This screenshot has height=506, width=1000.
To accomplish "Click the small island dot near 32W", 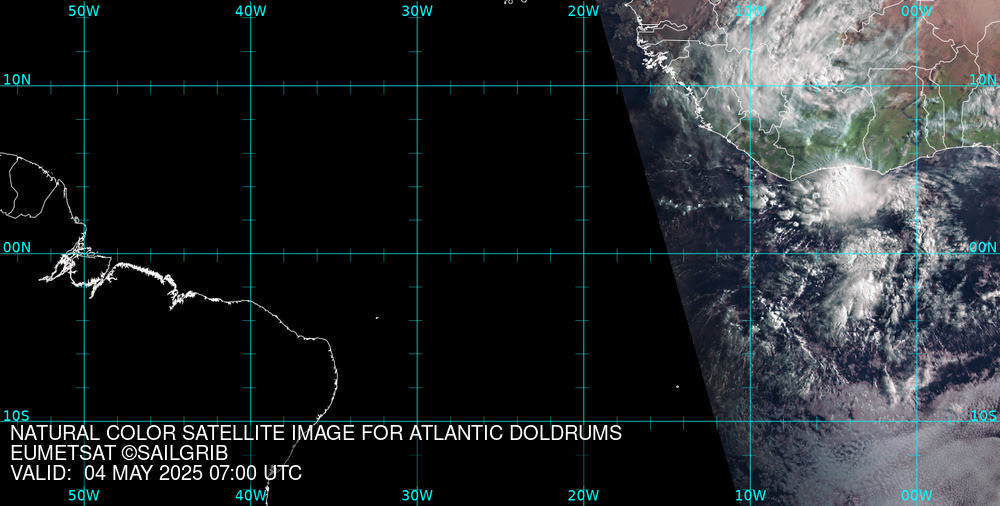I will [377, 318].
